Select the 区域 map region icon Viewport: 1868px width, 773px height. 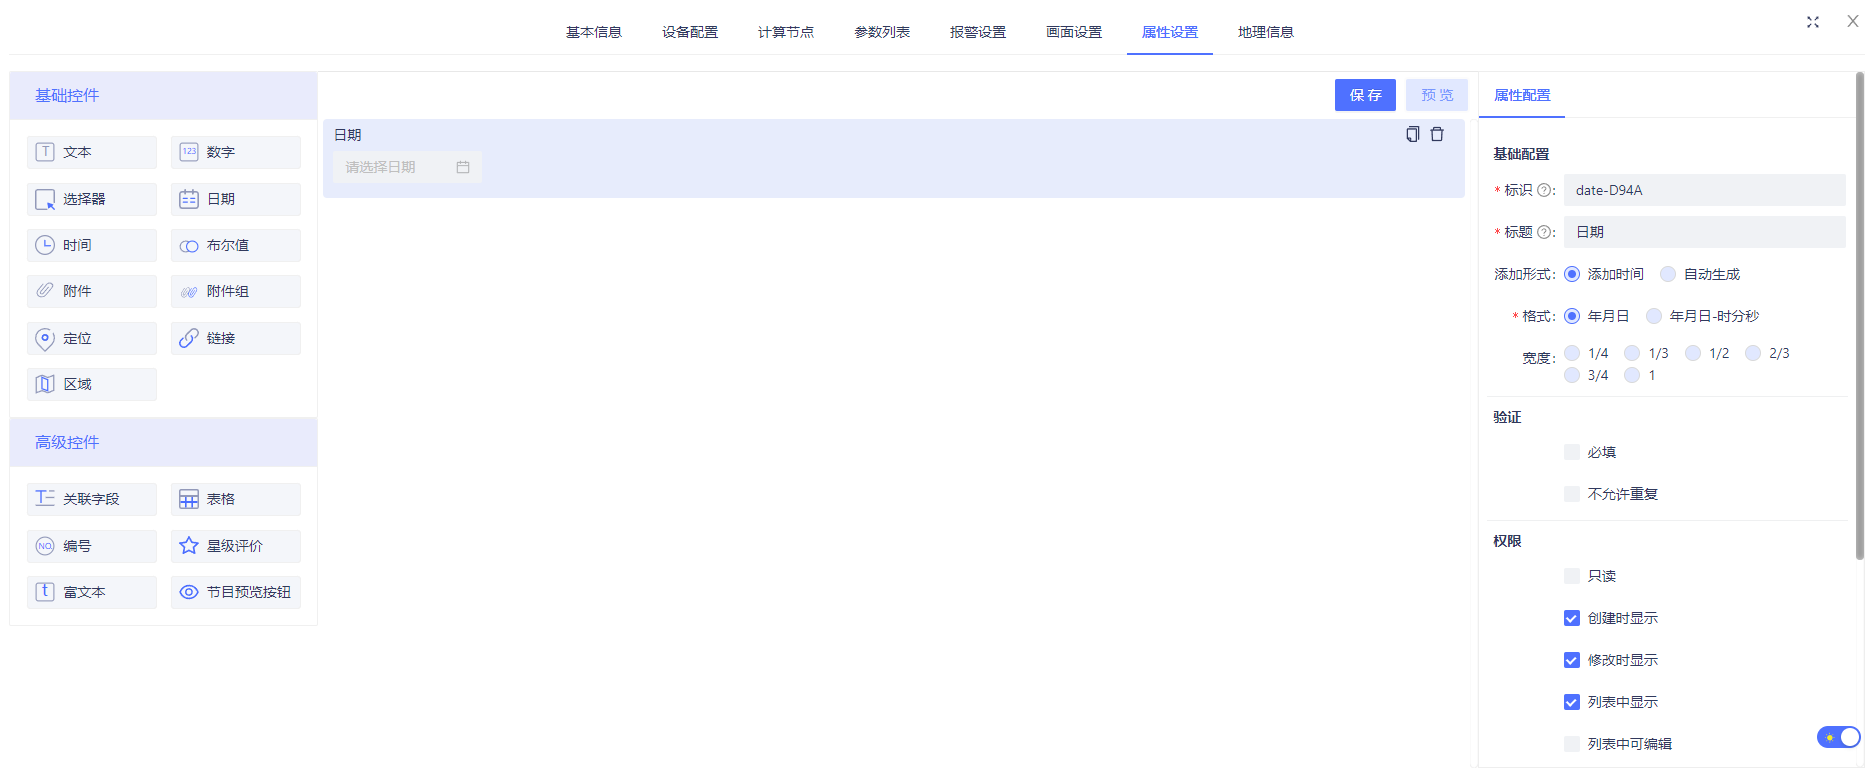[x=45, y=384]
